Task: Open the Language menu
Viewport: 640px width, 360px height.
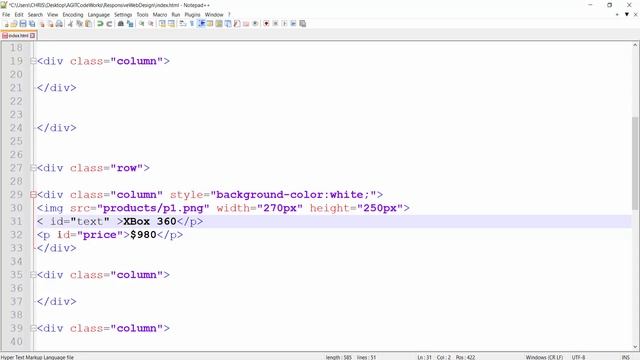Action: (99, 15)
